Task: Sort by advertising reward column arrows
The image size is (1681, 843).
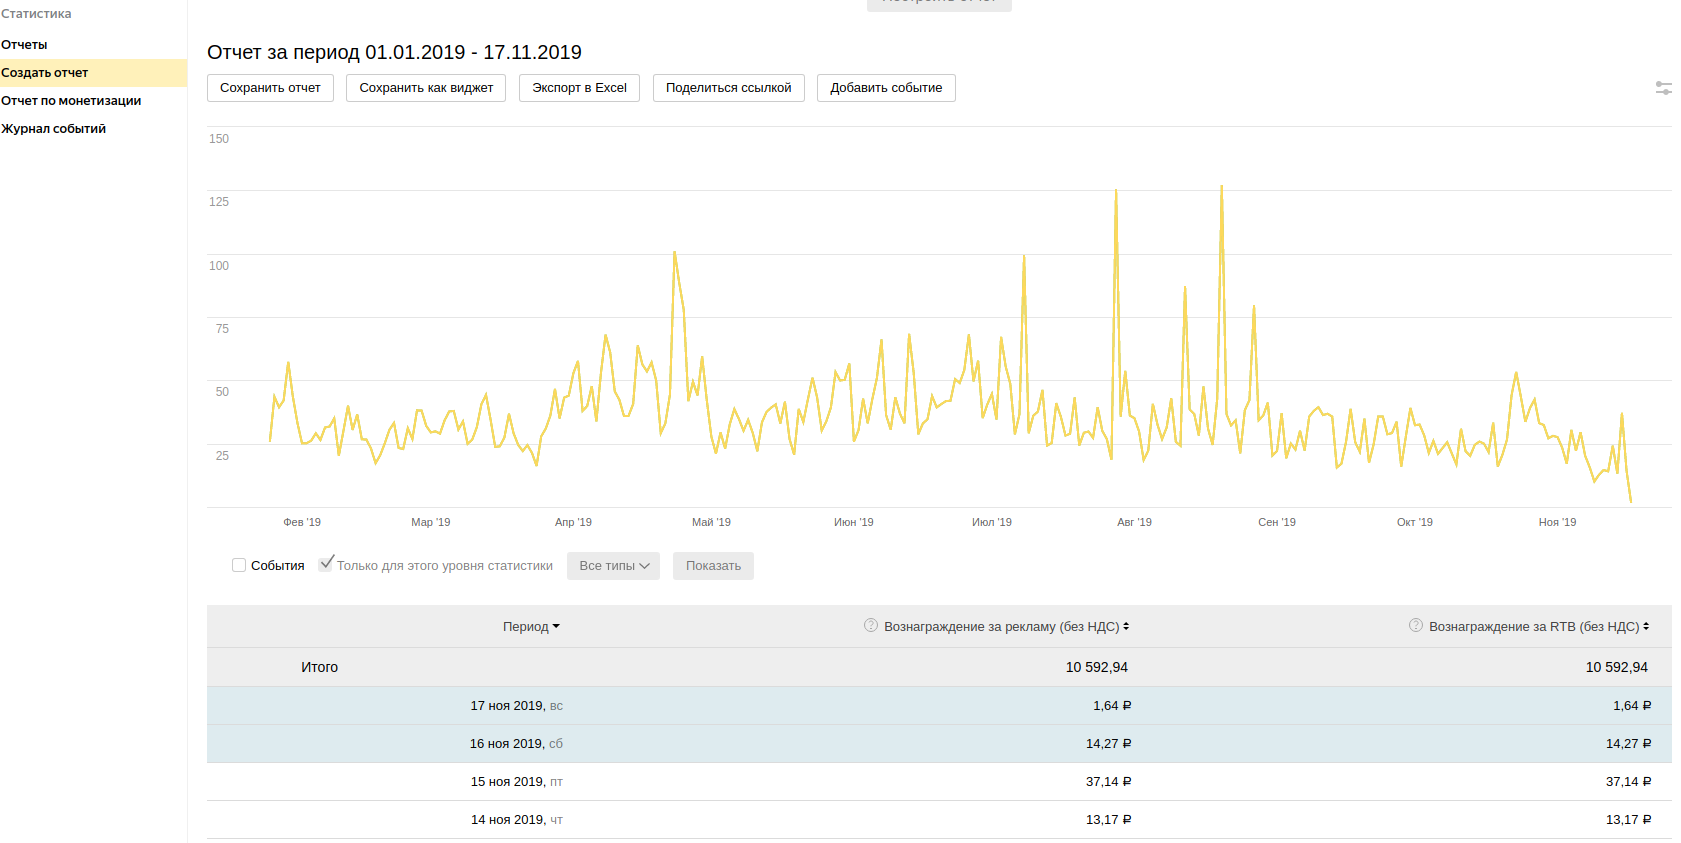Action: coord(1126,627)
